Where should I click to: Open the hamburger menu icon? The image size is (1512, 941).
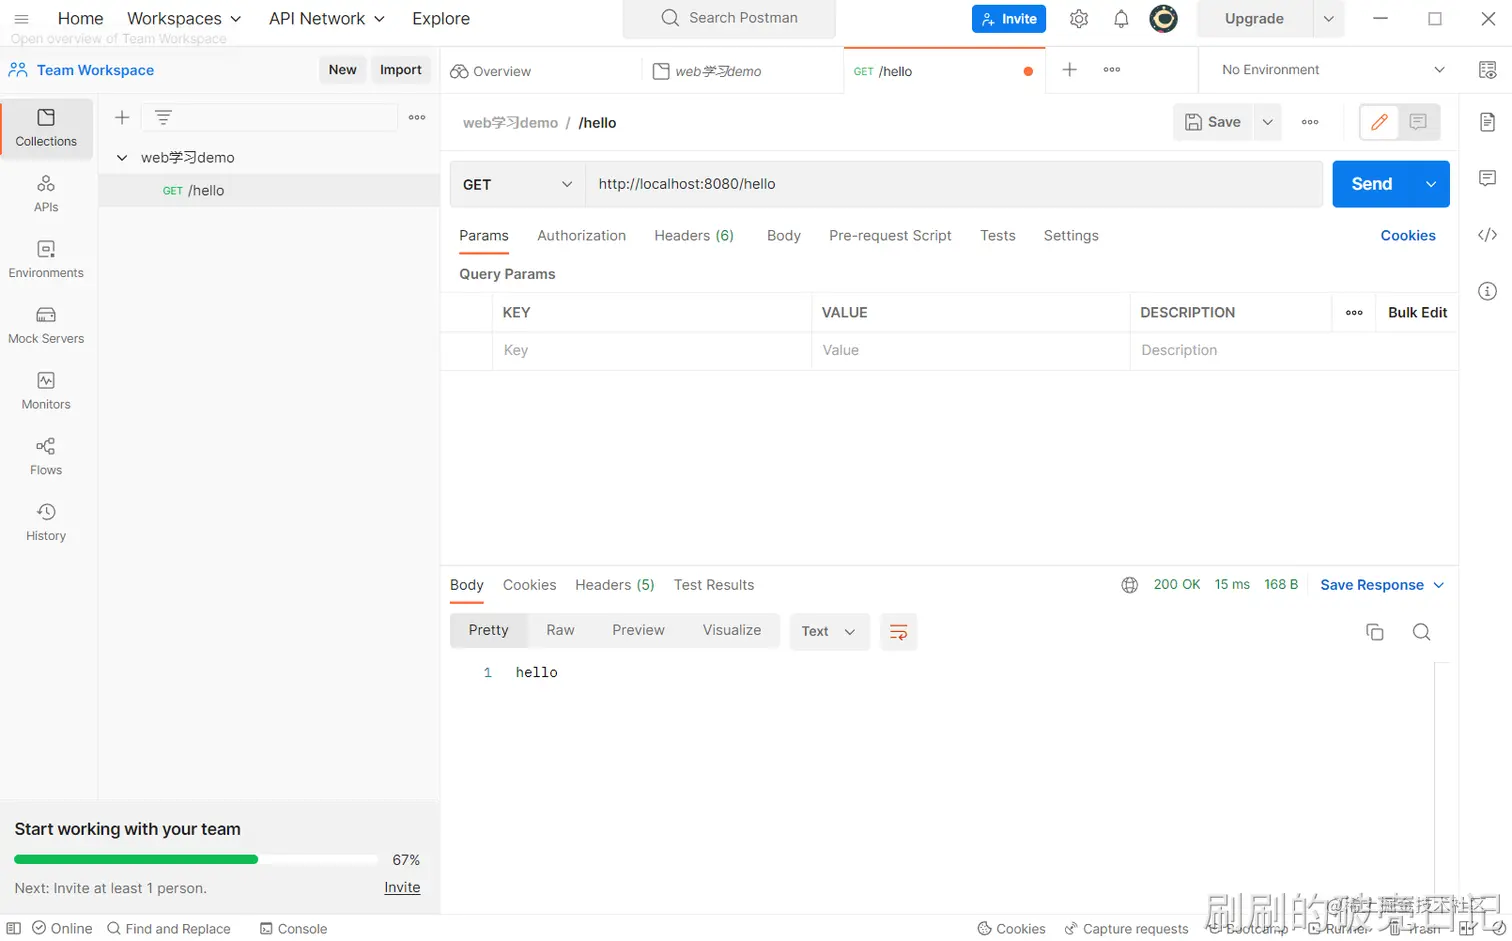[x=21, y=19]
